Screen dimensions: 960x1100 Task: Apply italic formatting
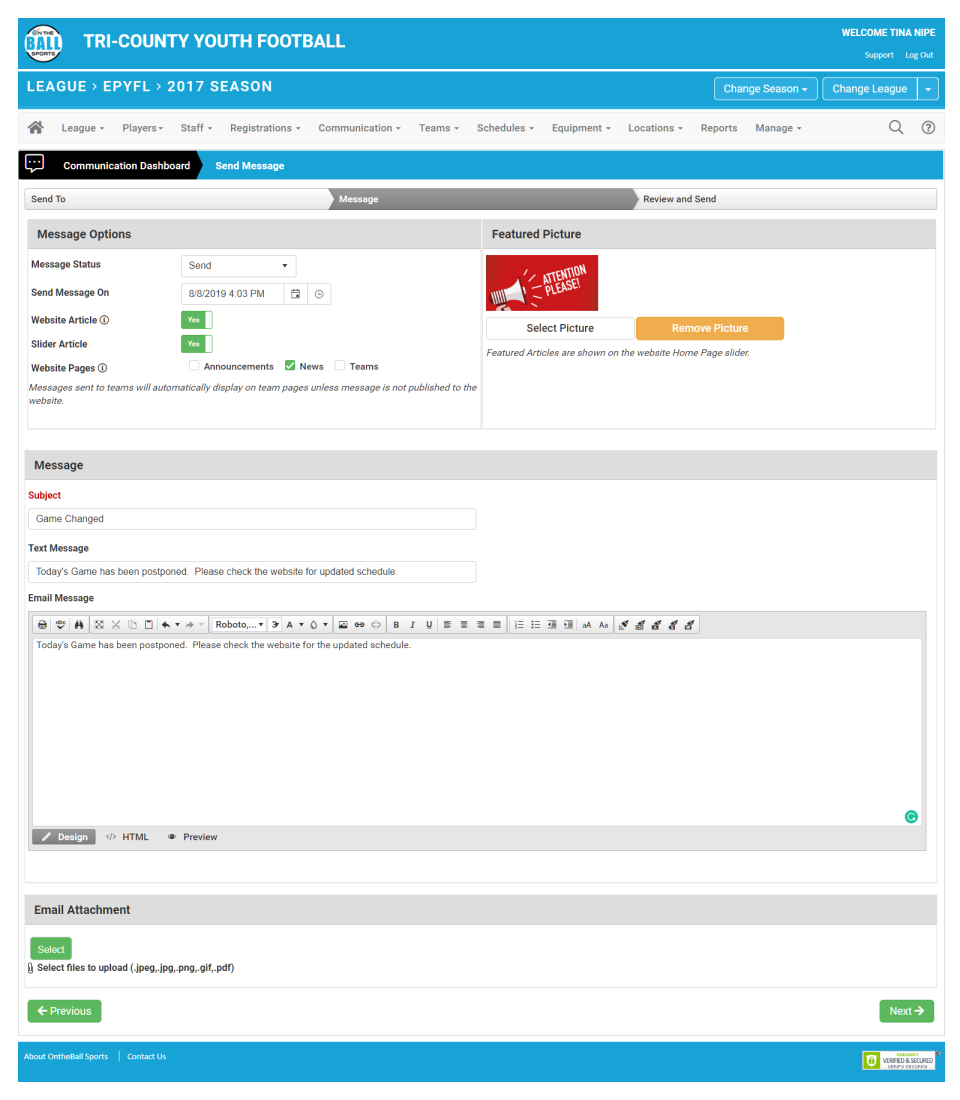[x=413, y=624]
